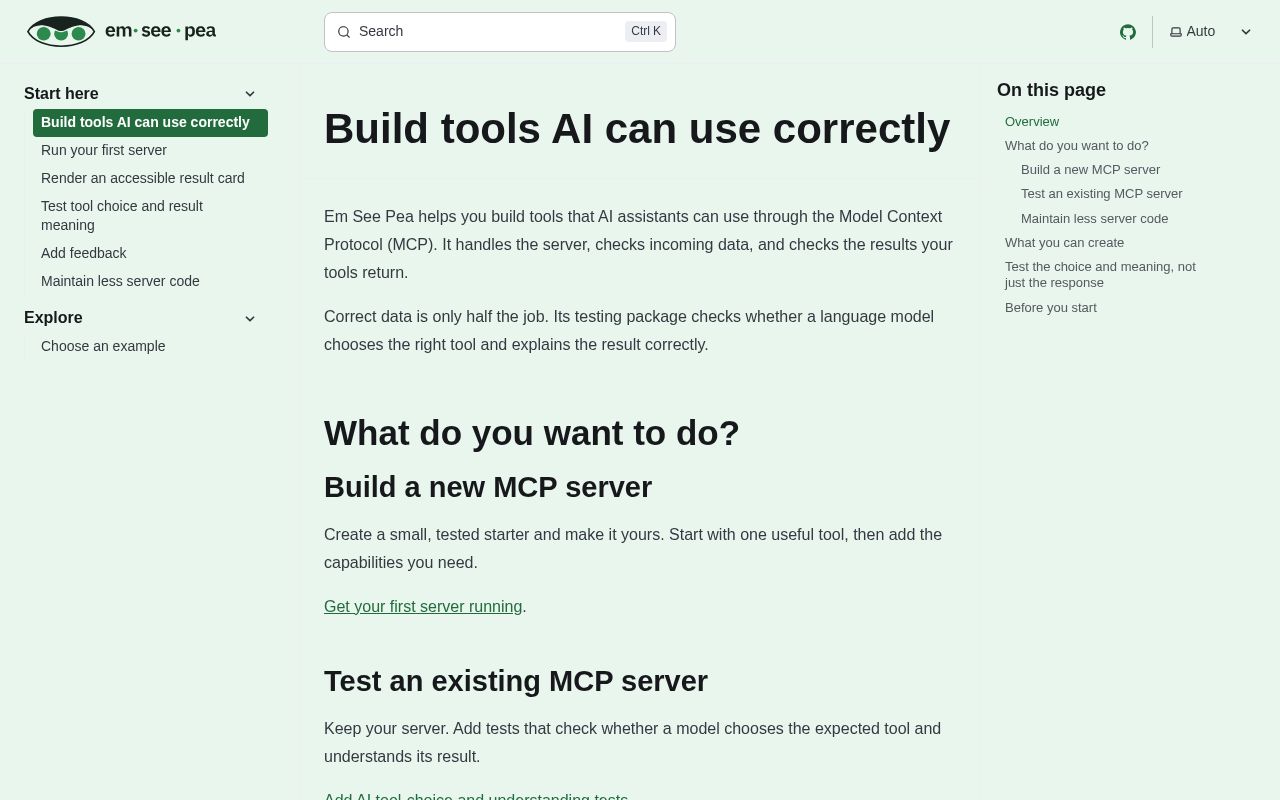This screenshot has height=800, width=1280.
Task: Jump to Test an existing MCP server in contents
Action: [1102, 194]
